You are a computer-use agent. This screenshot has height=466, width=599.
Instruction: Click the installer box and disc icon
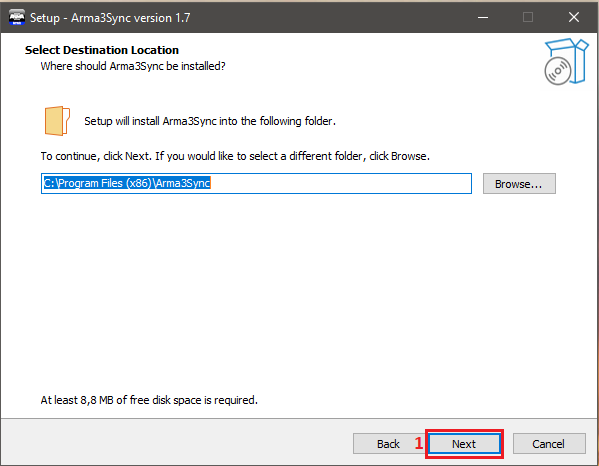(566, 61)
